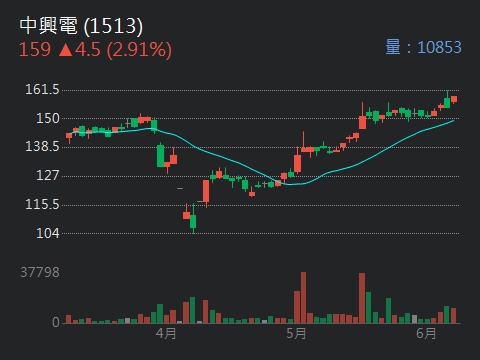Click the 104 price axis label
This screenshot has height=360, width=480.
(x=48, y=233)
